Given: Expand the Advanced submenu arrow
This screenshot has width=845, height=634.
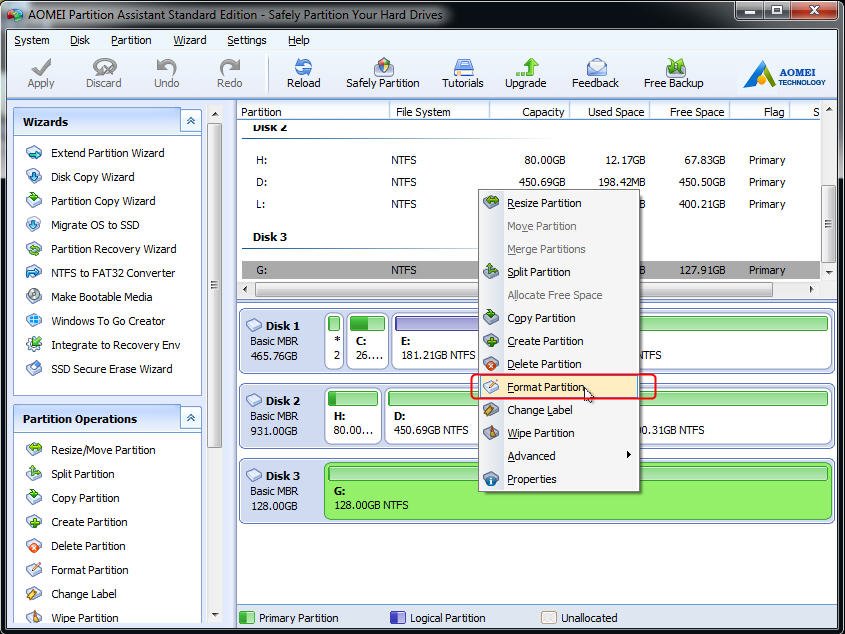Looking at the screenshot, I should pos(628,455).
